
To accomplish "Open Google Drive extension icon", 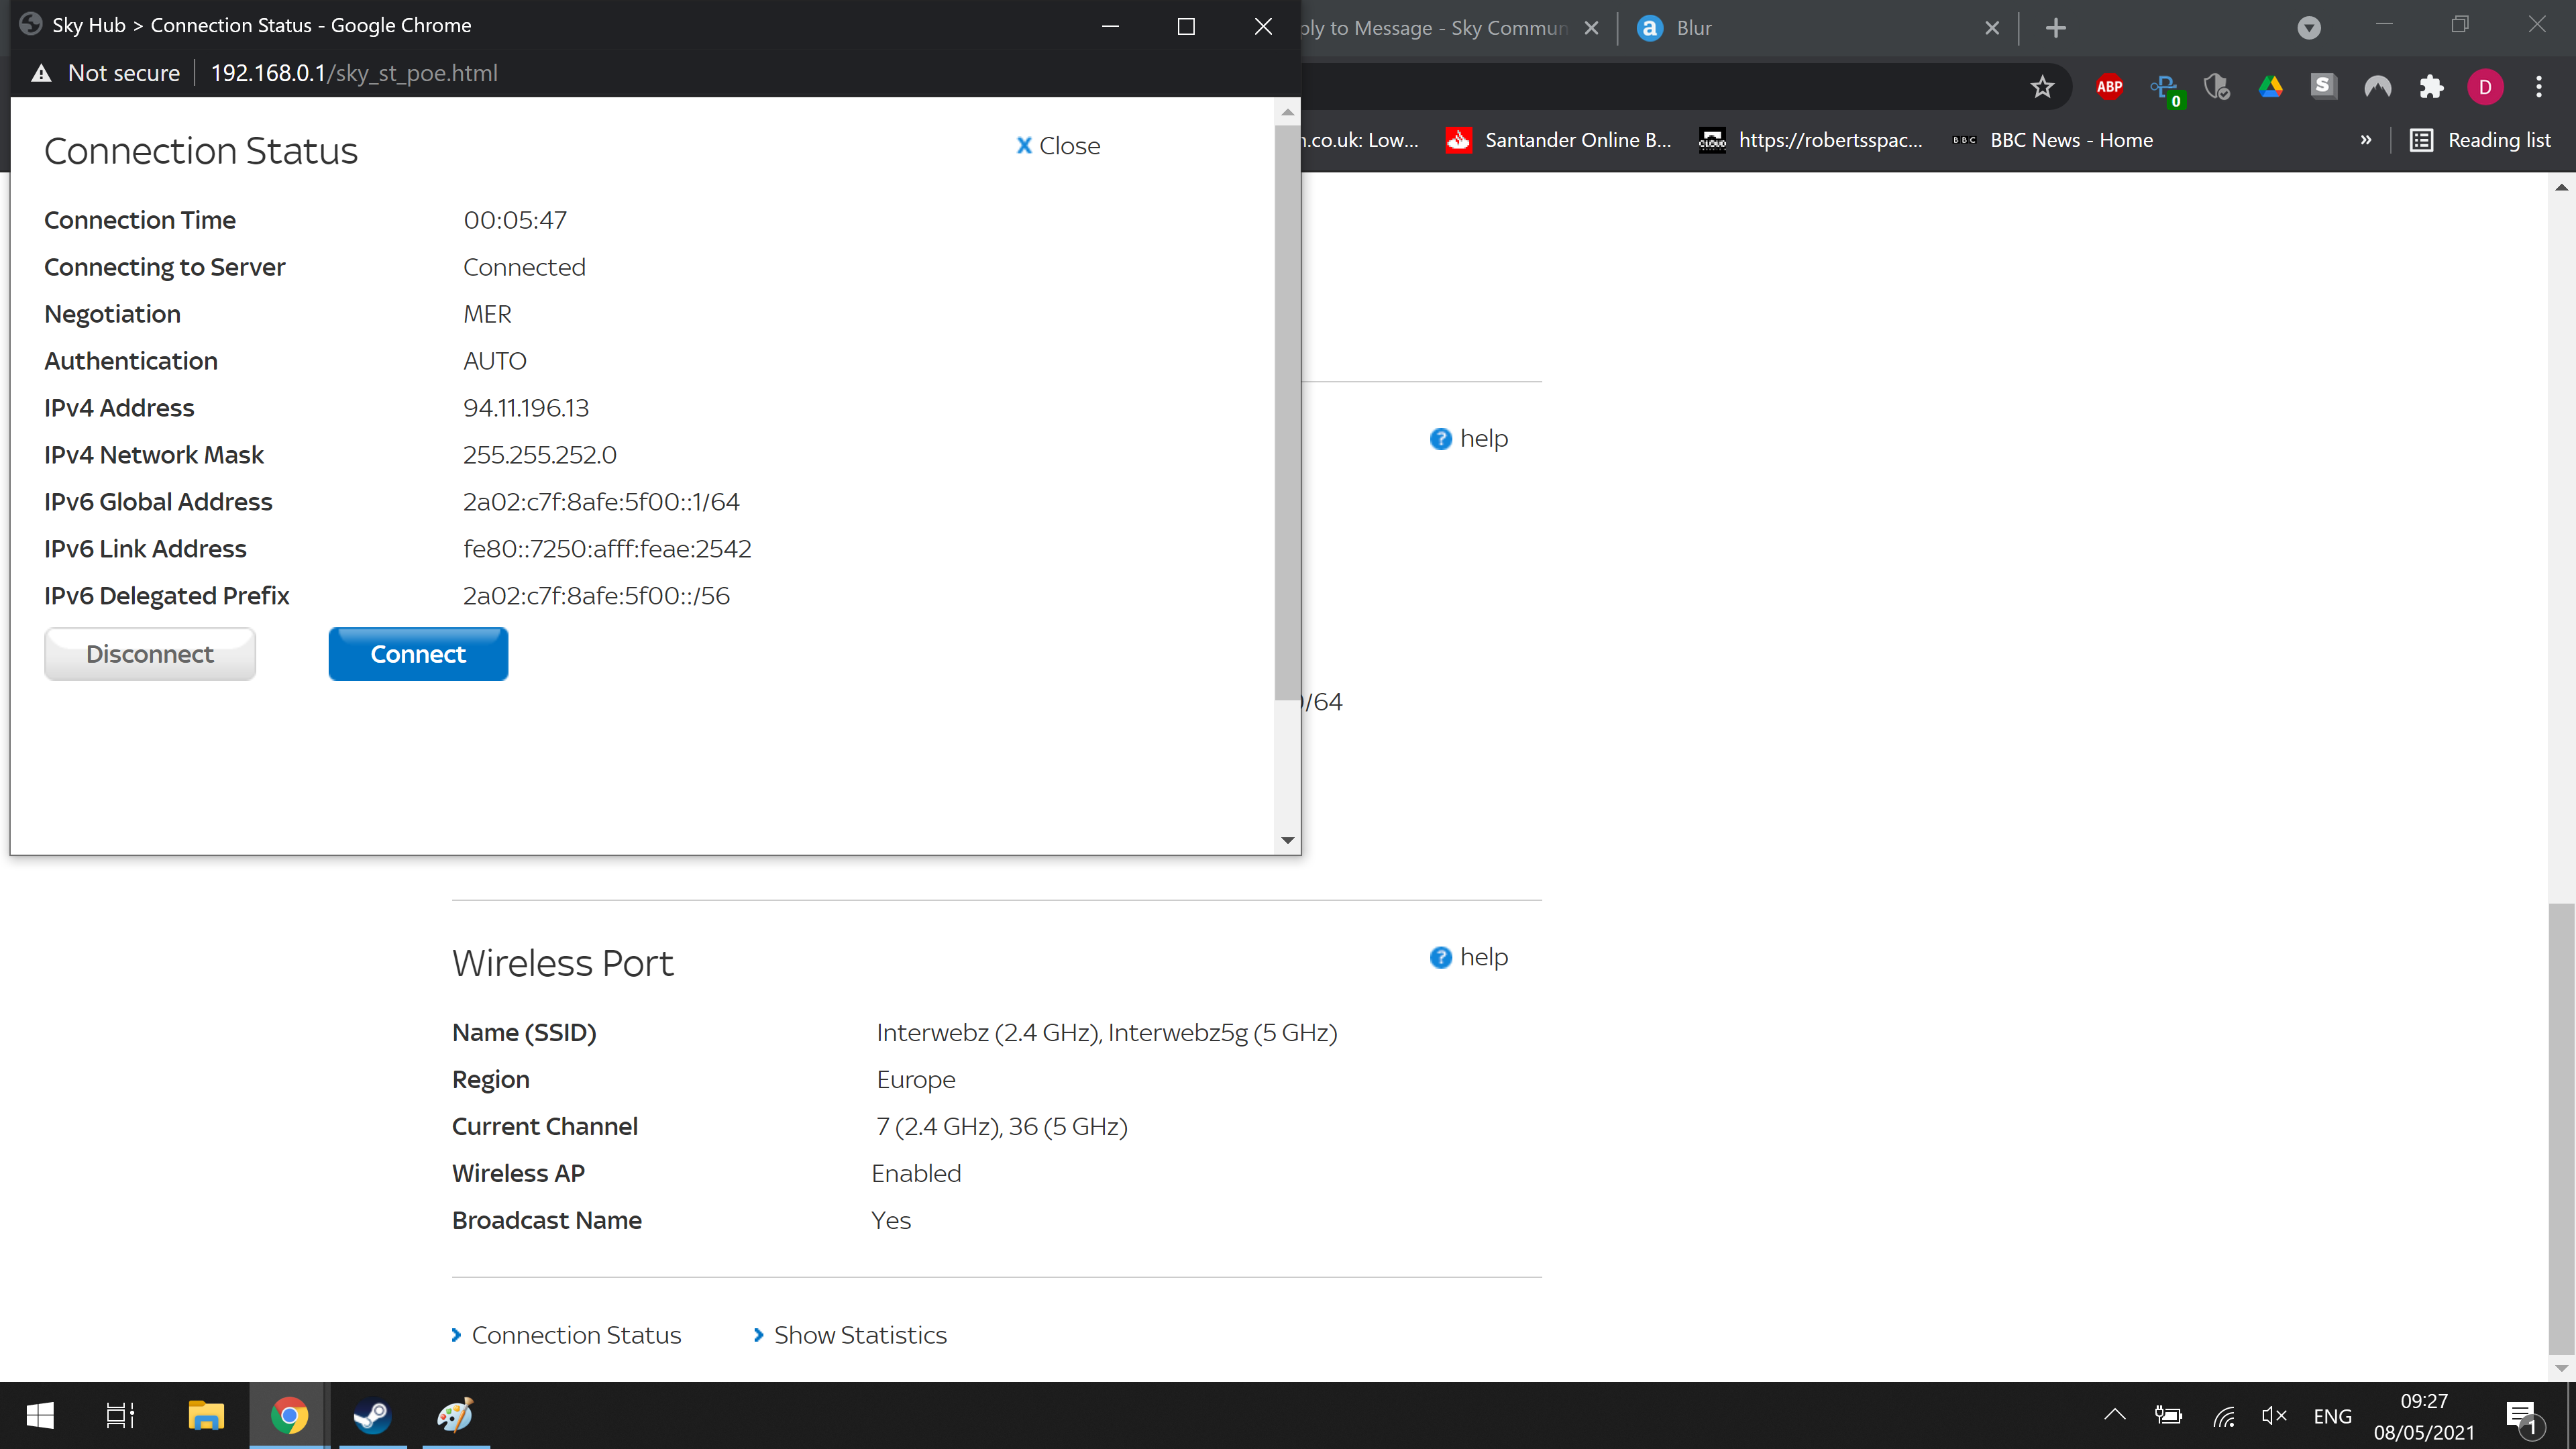I will tap(2270, 87).
